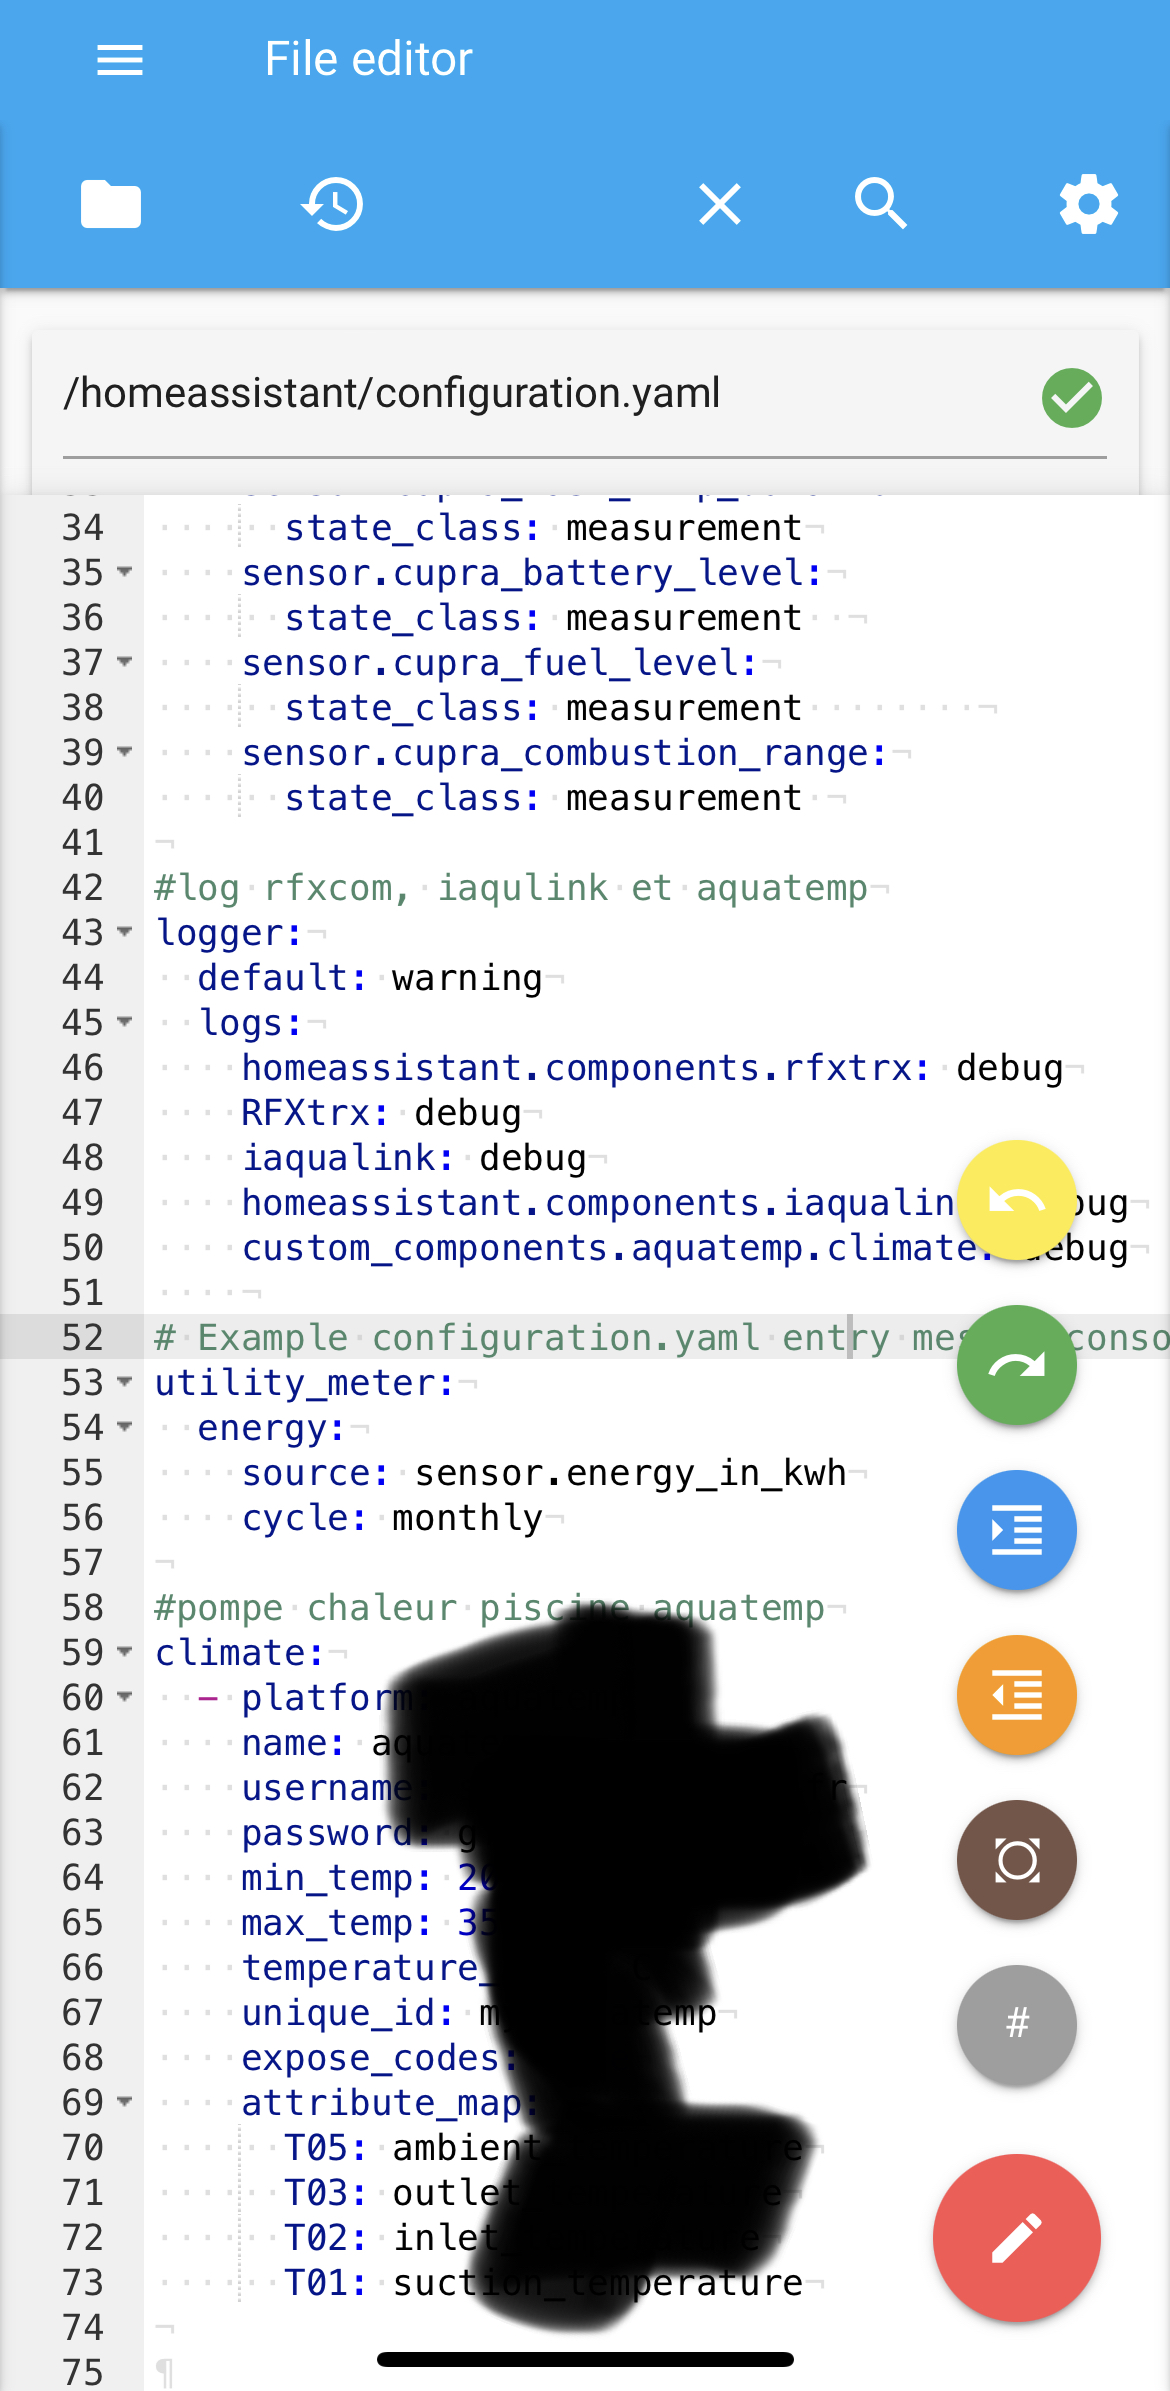Collapse the logger section at line 43
The image size is (1170, 2391).
[125, 932]
